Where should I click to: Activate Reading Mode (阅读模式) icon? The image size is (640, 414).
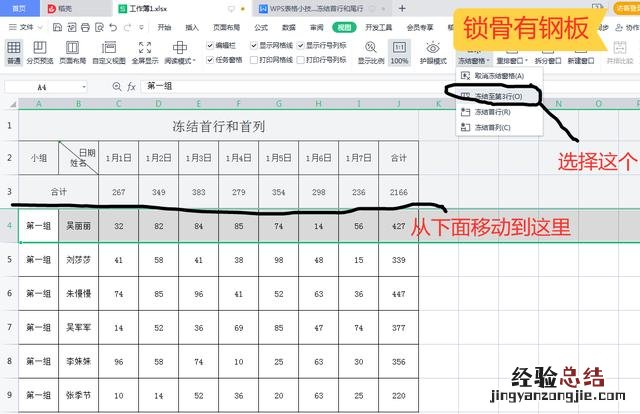(x=180, y=48)
